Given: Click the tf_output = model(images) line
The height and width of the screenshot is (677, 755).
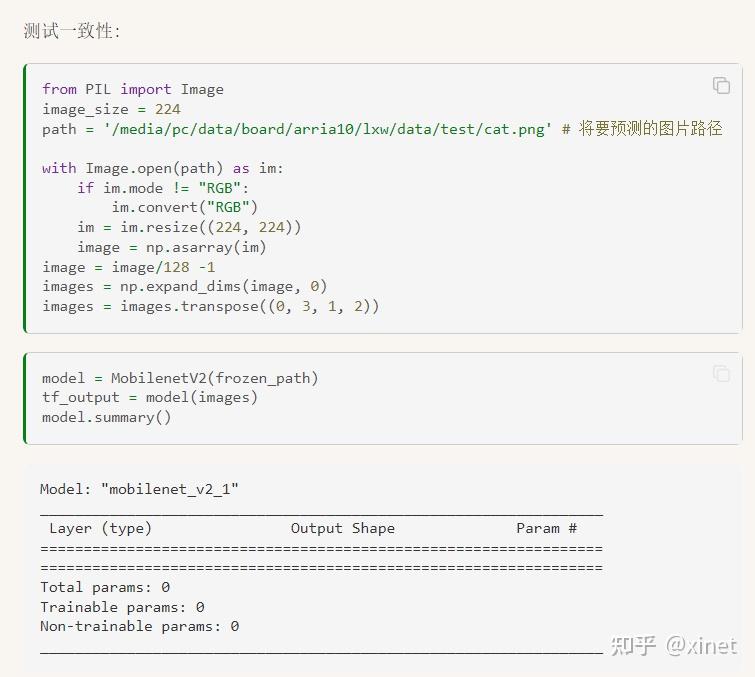Looking at the screenshot, I should (x=150, y=397).
